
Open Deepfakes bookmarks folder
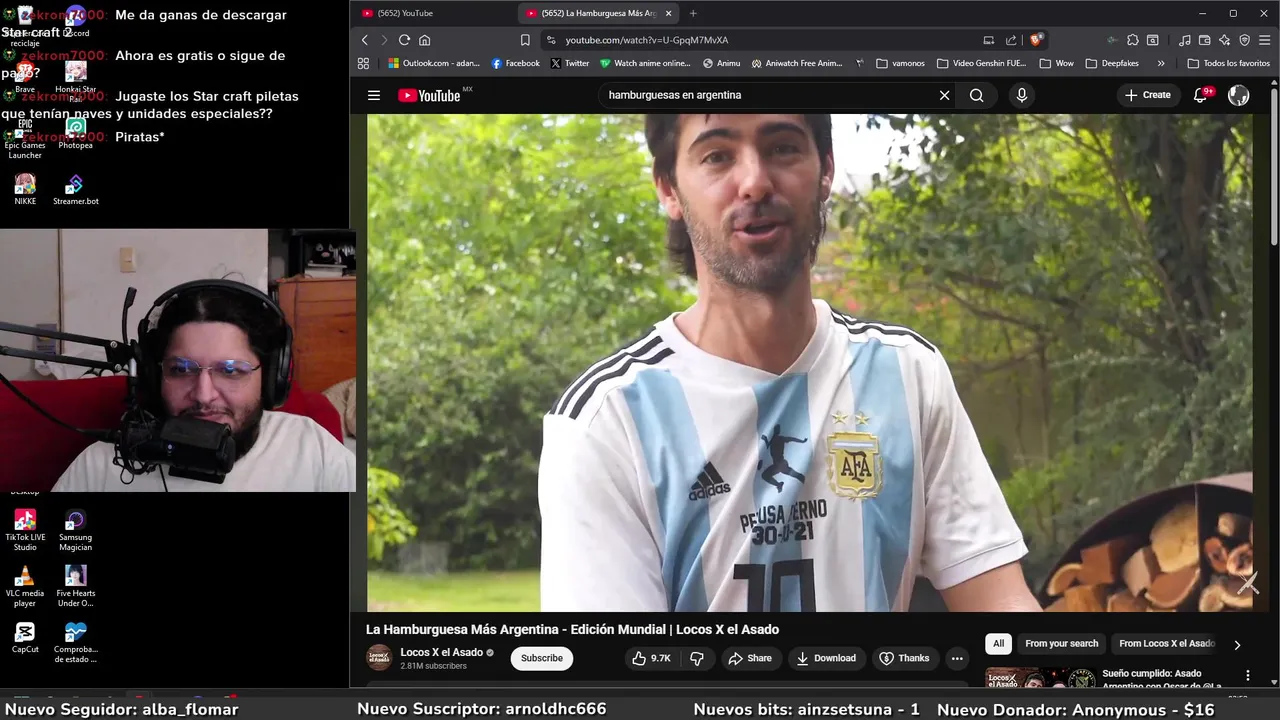click(x=1112, y=63)
